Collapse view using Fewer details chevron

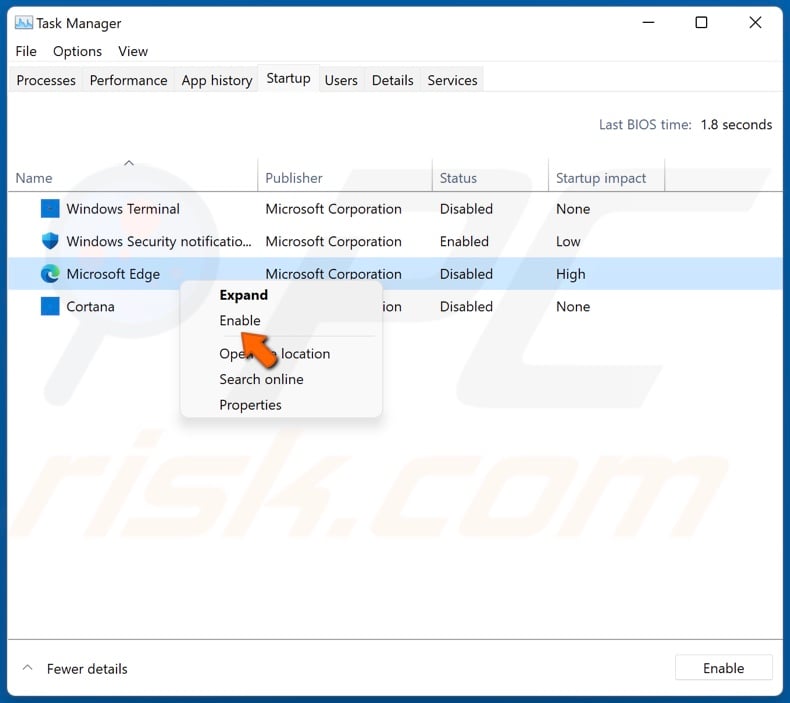click(28, 668)
